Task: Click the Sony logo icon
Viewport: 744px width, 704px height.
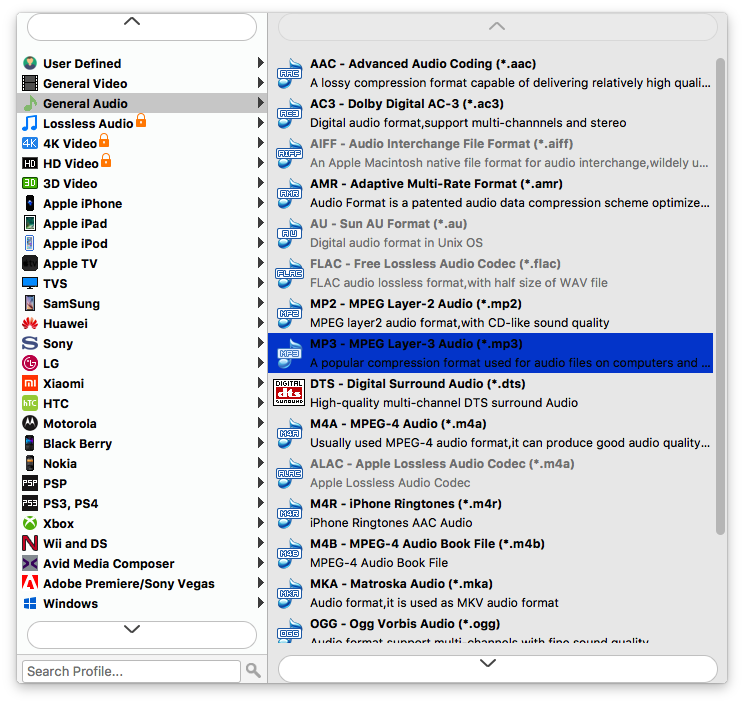Action: (30, 343)
